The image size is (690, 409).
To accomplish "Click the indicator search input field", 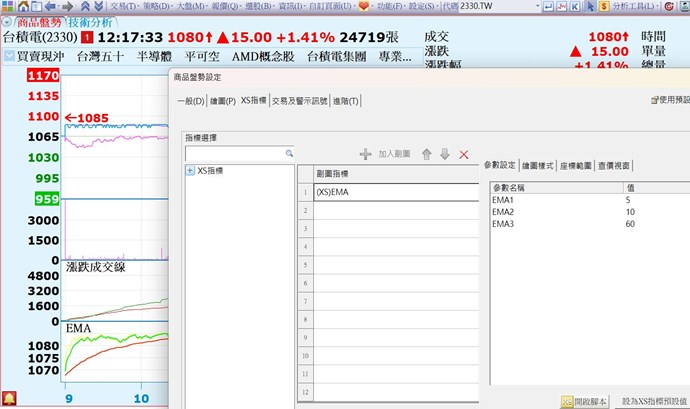I will pyautogui.click(x=234, y=154).
